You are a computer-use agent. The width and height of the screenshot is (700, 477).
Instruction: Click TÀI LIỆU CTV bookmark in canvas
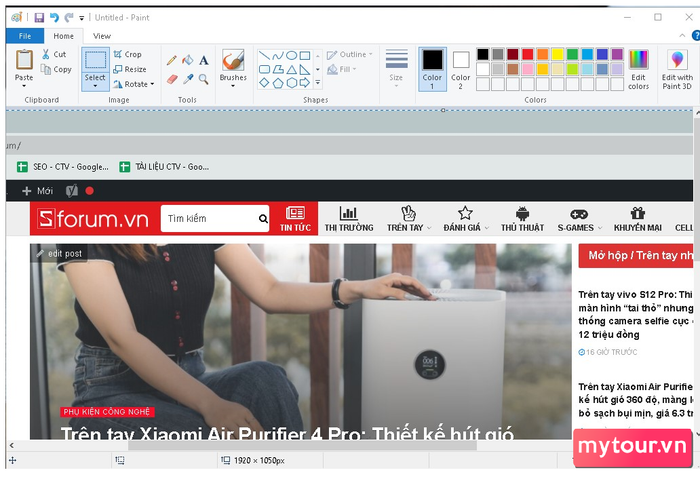(x=164, y=167)
